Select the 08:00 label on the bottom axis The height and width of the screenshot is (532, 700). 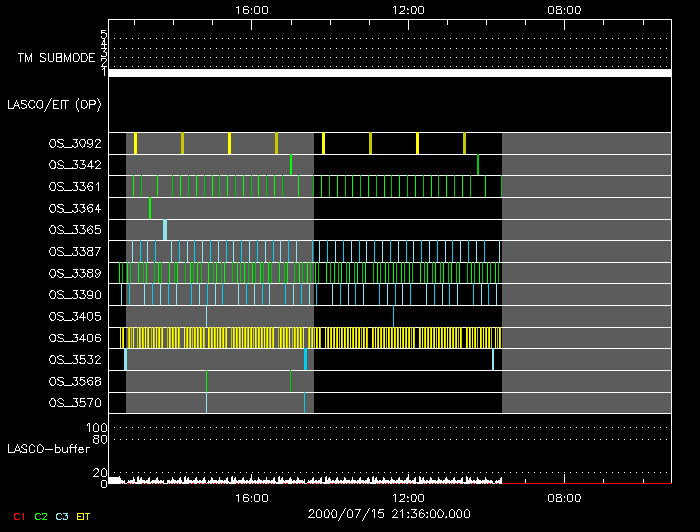click(x=565, y=497)
